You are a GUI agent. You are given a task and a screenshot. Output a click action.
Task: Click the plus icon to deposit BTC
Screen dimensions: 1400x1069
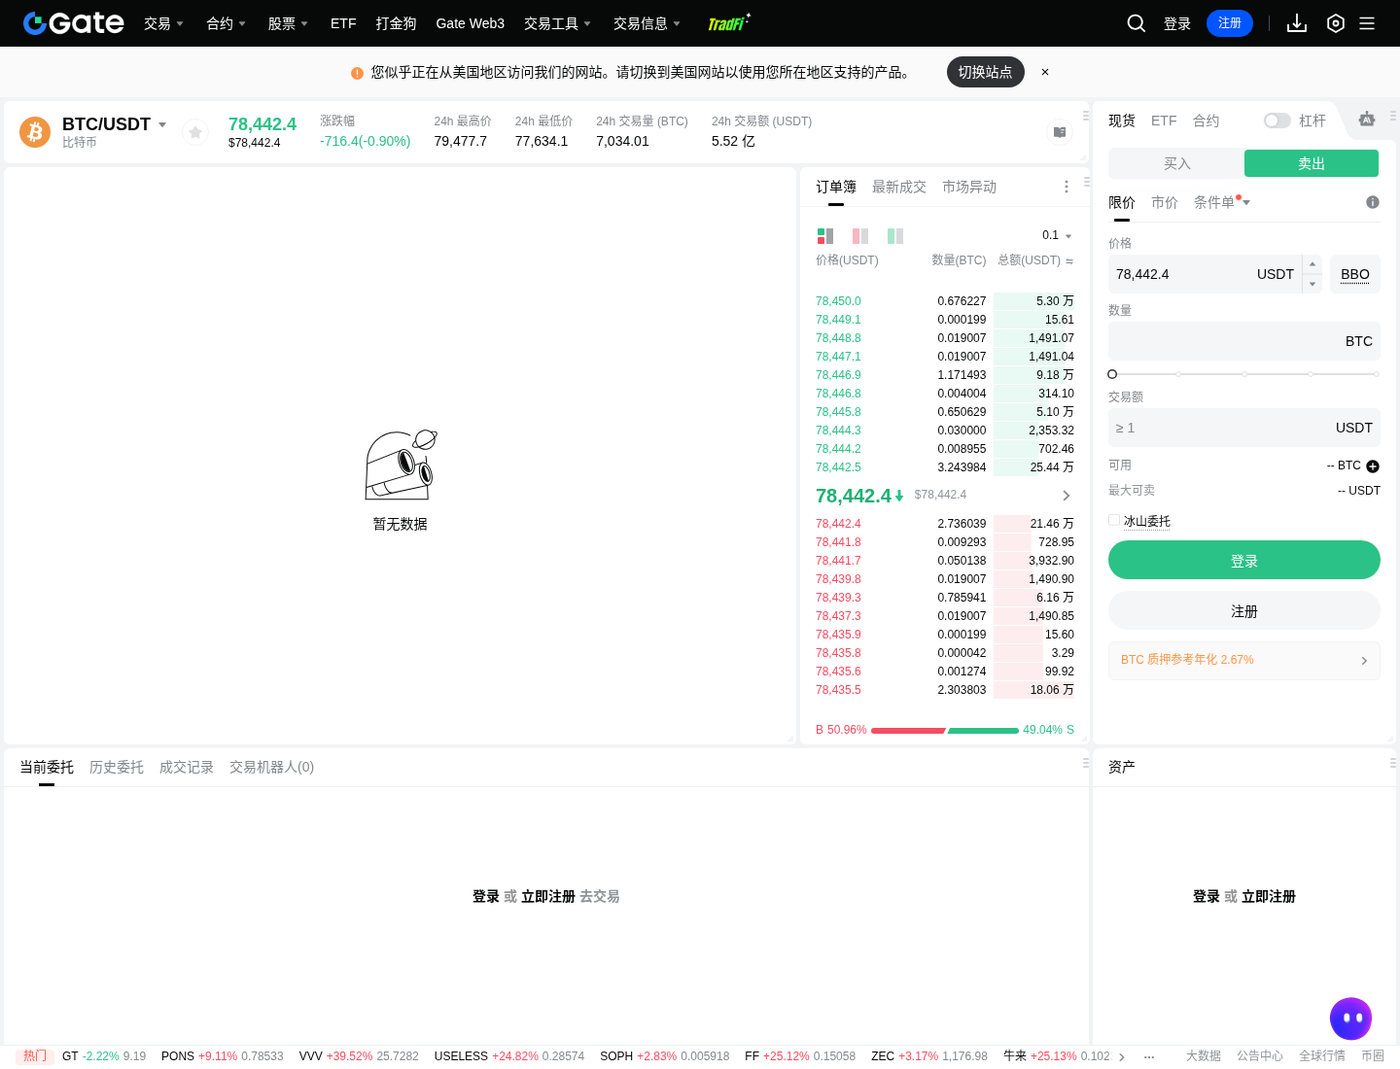click(x=1373, y=466)
